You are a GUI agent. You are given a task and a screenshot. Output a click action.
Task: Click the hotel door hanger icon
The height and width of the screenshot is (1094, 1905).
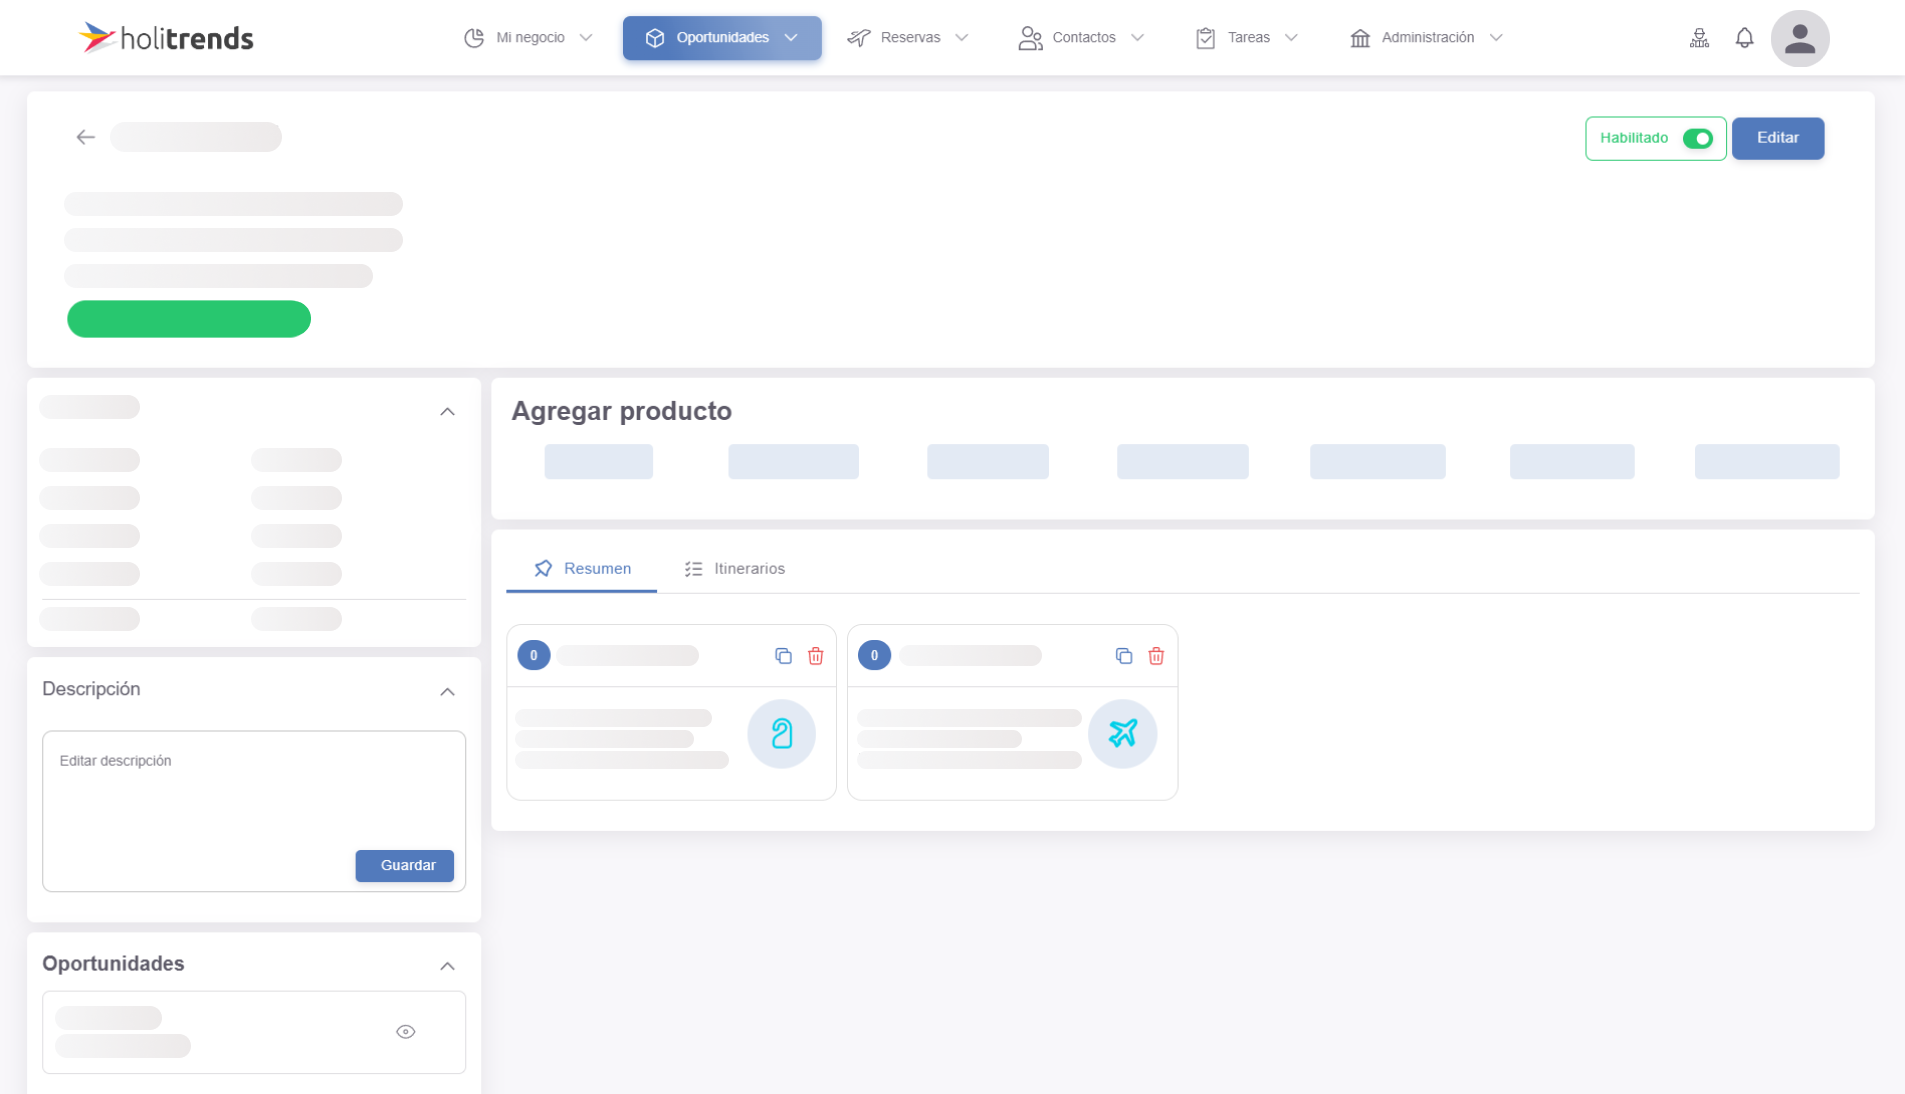(x=782, y=734)
